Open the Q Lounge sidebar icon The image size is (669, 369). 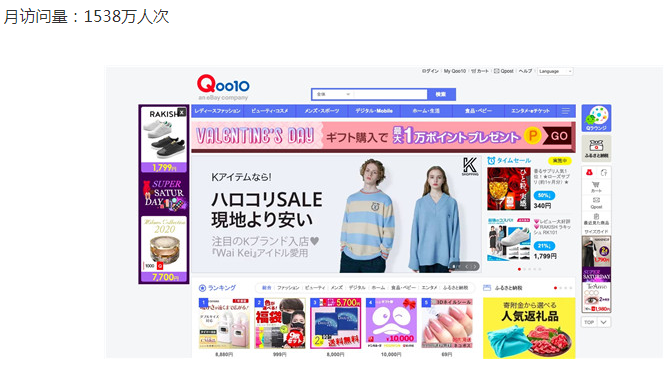click(596, 118)
